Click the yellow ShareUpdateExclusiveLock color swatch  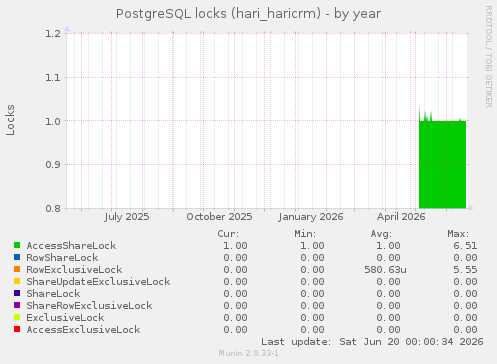17,281
